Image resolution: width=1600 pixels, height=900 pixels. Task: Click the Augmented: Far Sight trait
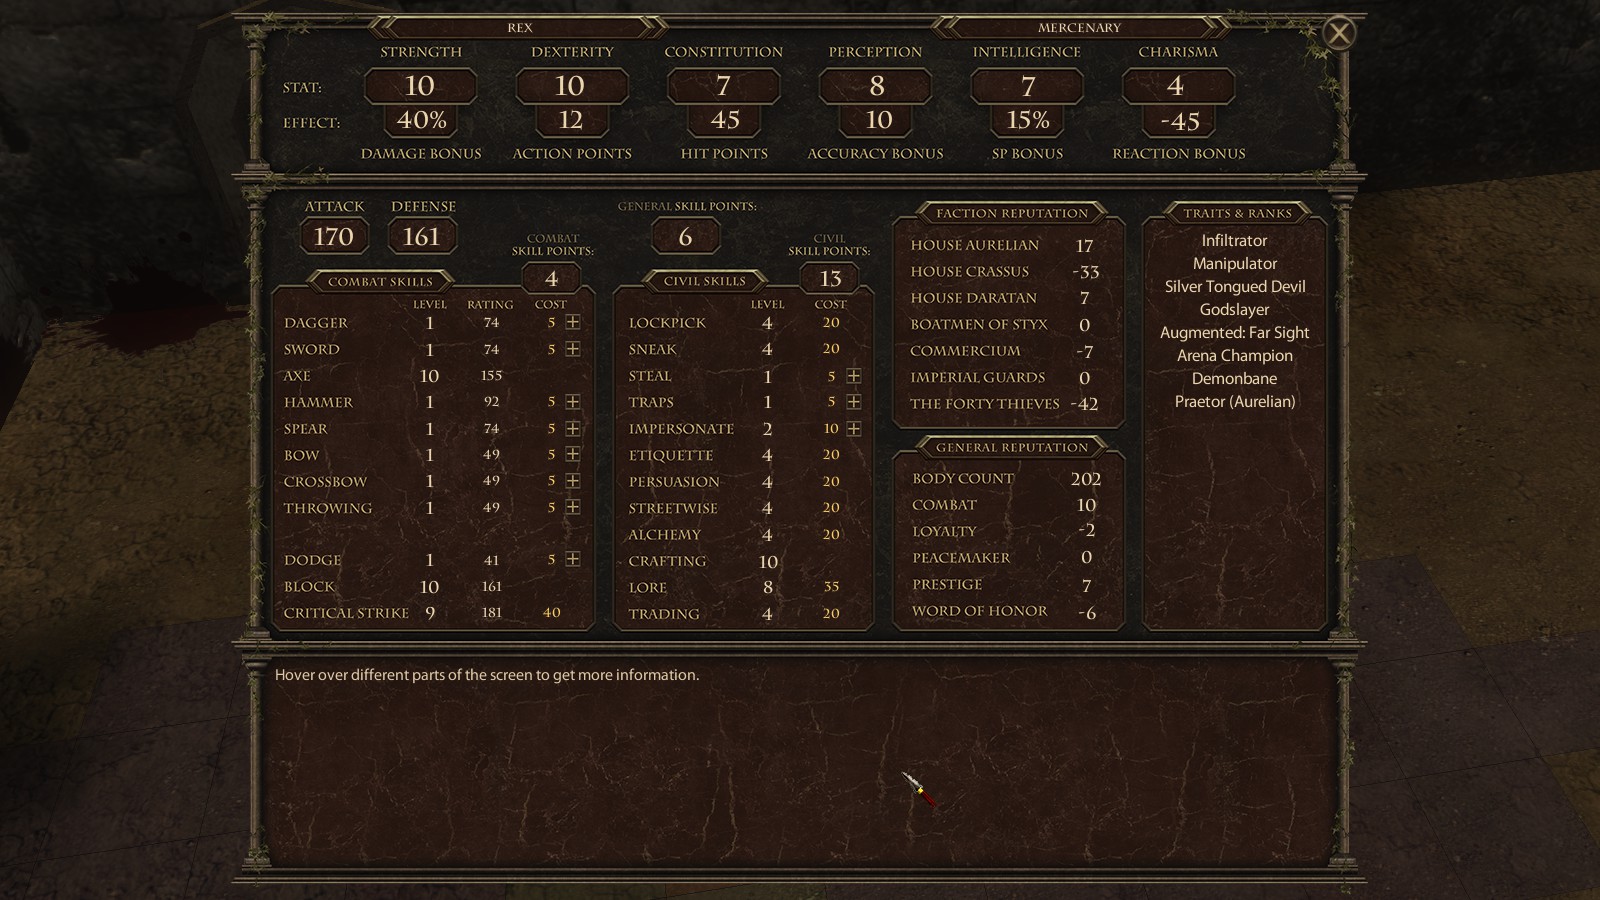pos(1235,333)
